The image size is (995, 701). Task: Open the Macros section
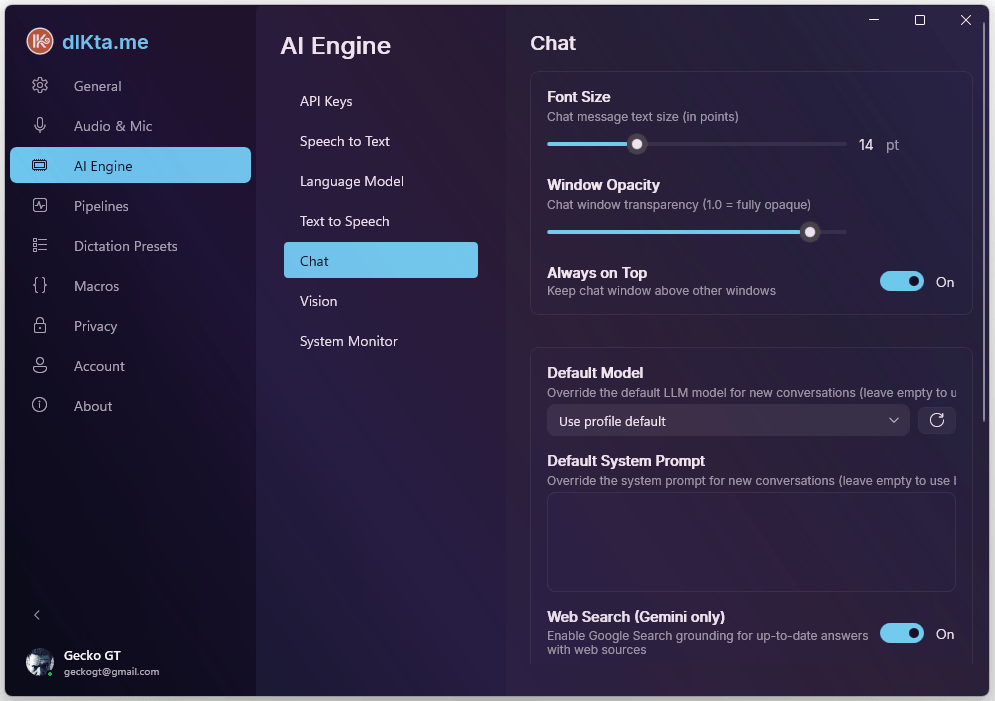tap(130, 285)
